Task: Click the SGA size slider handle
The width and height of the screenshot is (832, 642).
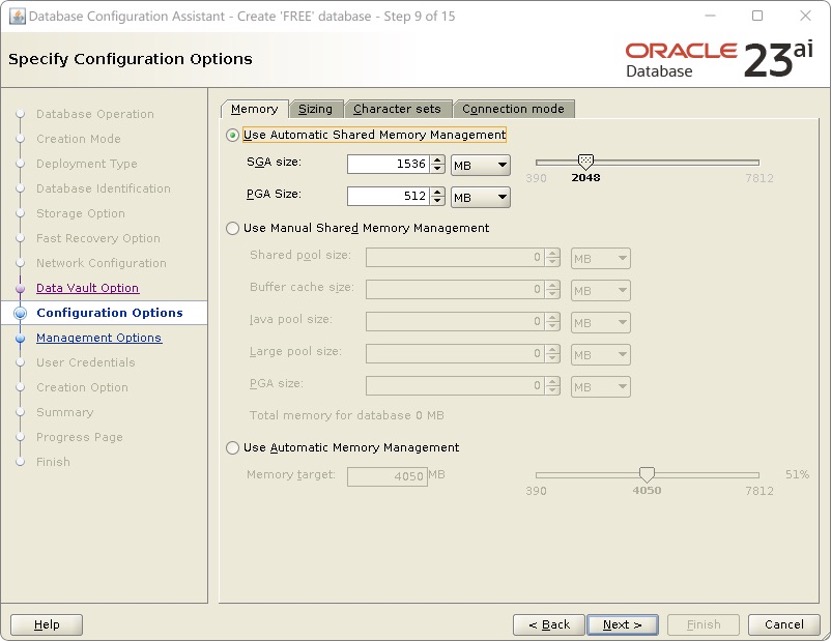Action: point(585,162)
